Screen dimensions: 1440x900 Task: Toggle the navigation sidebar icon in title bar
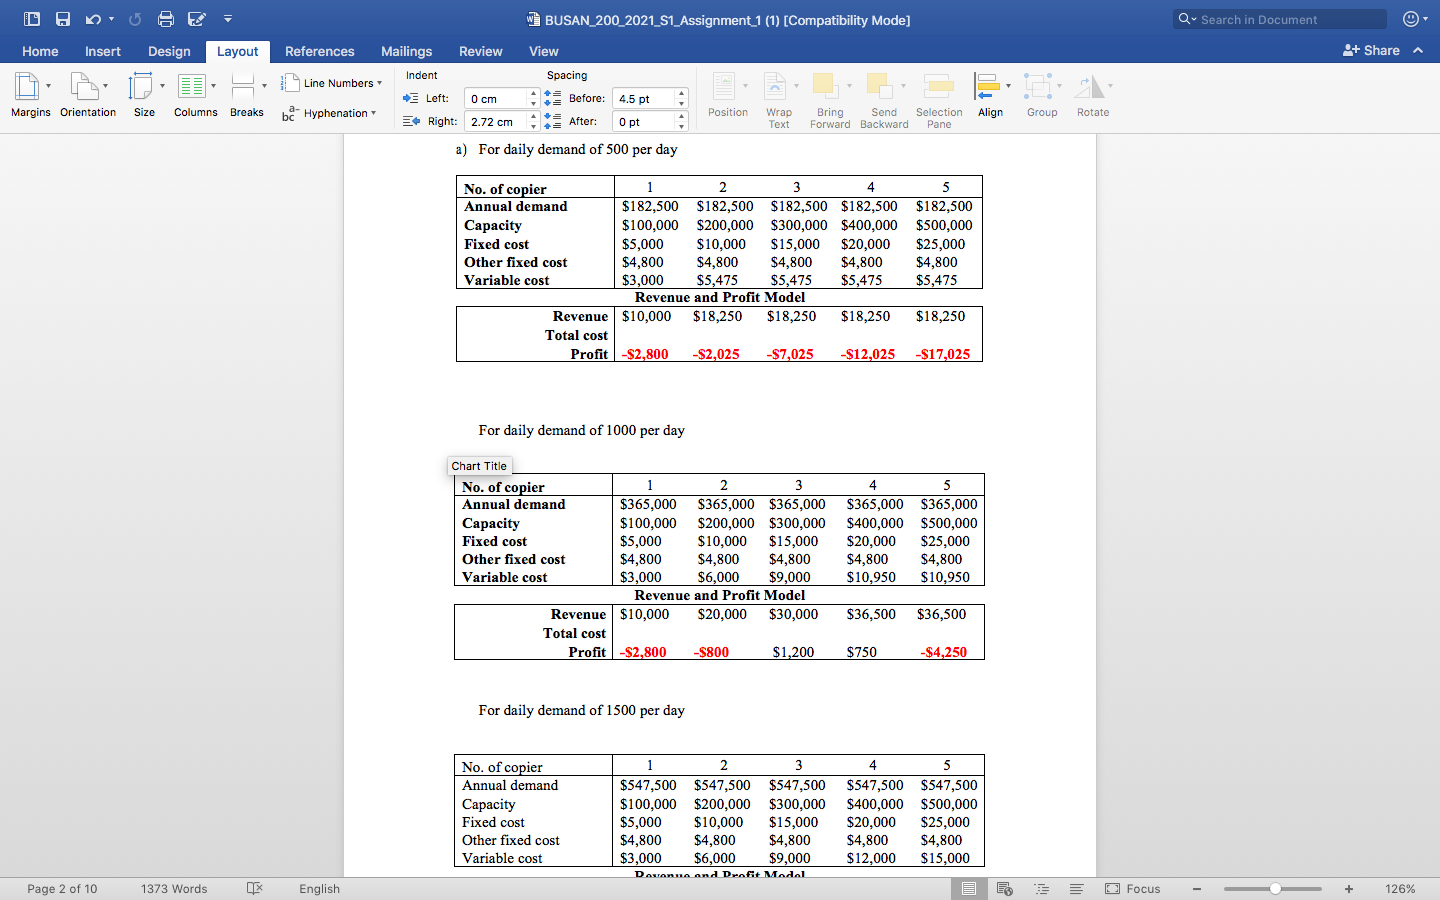click(32, 19)
